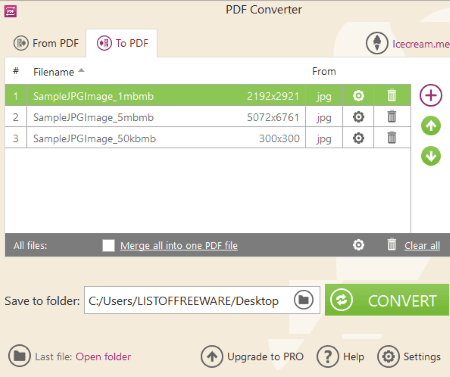Click the 300x300 dimension value
Viewport: 450px width, 377px height.
279,138
